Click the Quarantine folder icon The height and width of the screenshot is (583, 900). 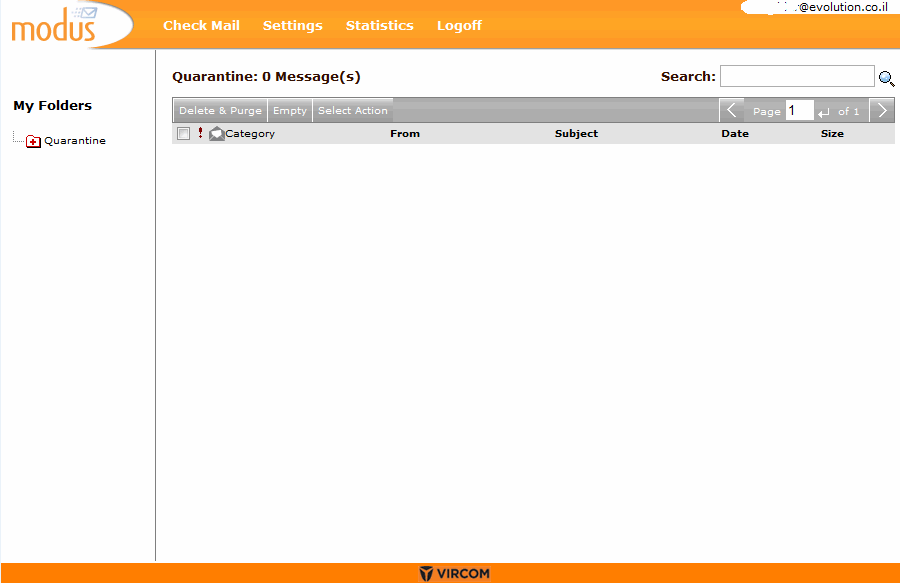click(x=33, y=141)
